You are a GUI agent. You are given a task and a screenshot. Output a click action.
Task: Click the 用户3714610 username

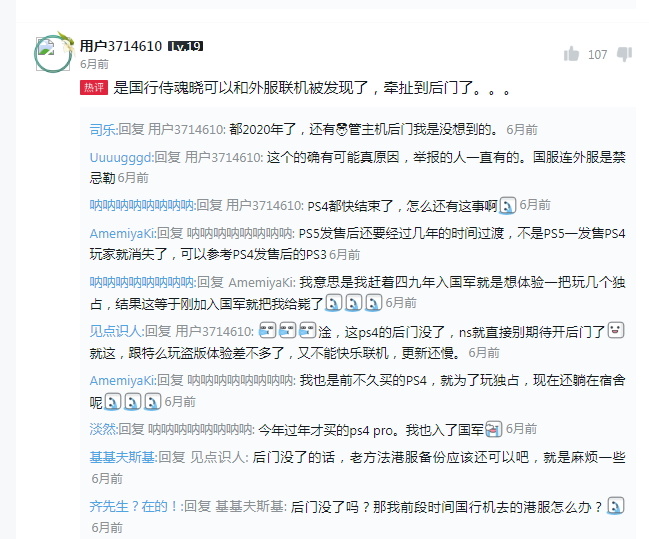[120, 46]
